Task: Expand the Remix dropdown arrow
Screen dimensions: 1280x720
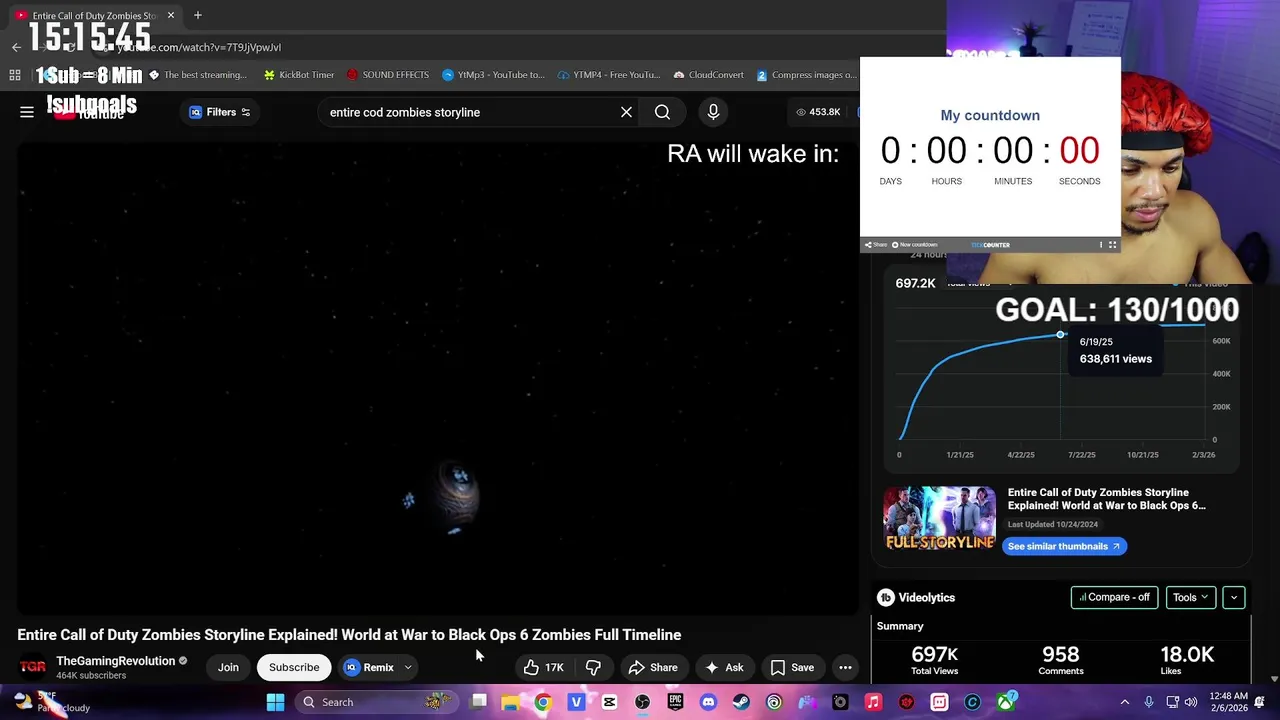Action: [x=408, y=667]
